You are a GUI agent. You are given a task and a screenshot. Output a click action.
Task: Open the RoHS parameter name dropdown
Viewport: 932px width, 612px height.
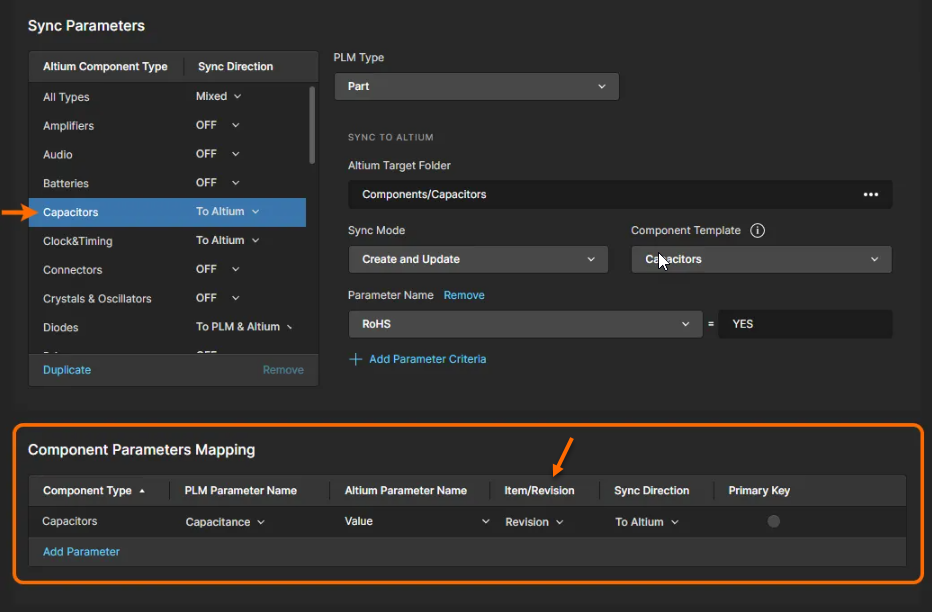[x=524, y=324]
